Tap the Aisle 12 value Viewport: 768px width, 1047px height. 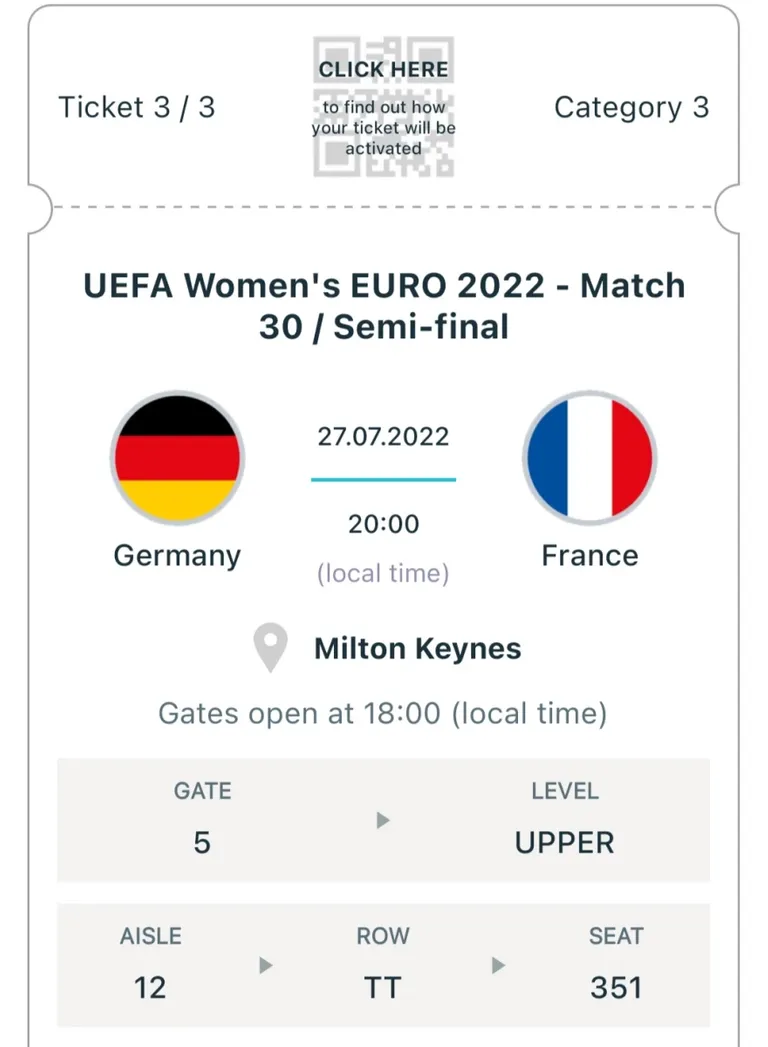[150, 988]
